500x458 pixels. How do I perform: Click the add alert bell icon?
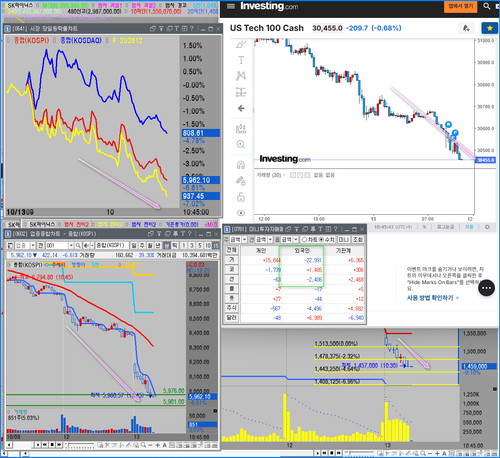point(466,28)
